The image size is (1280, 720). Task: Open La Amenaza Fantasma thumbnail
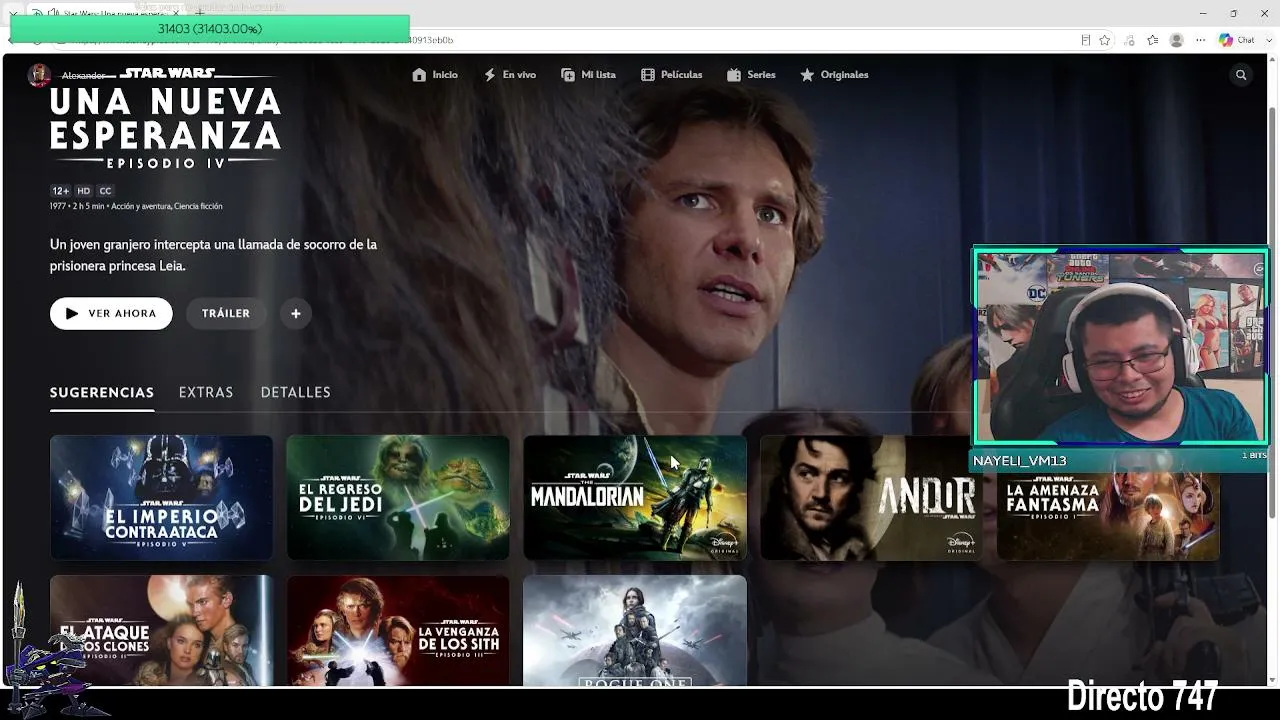tap(1108, 515)
